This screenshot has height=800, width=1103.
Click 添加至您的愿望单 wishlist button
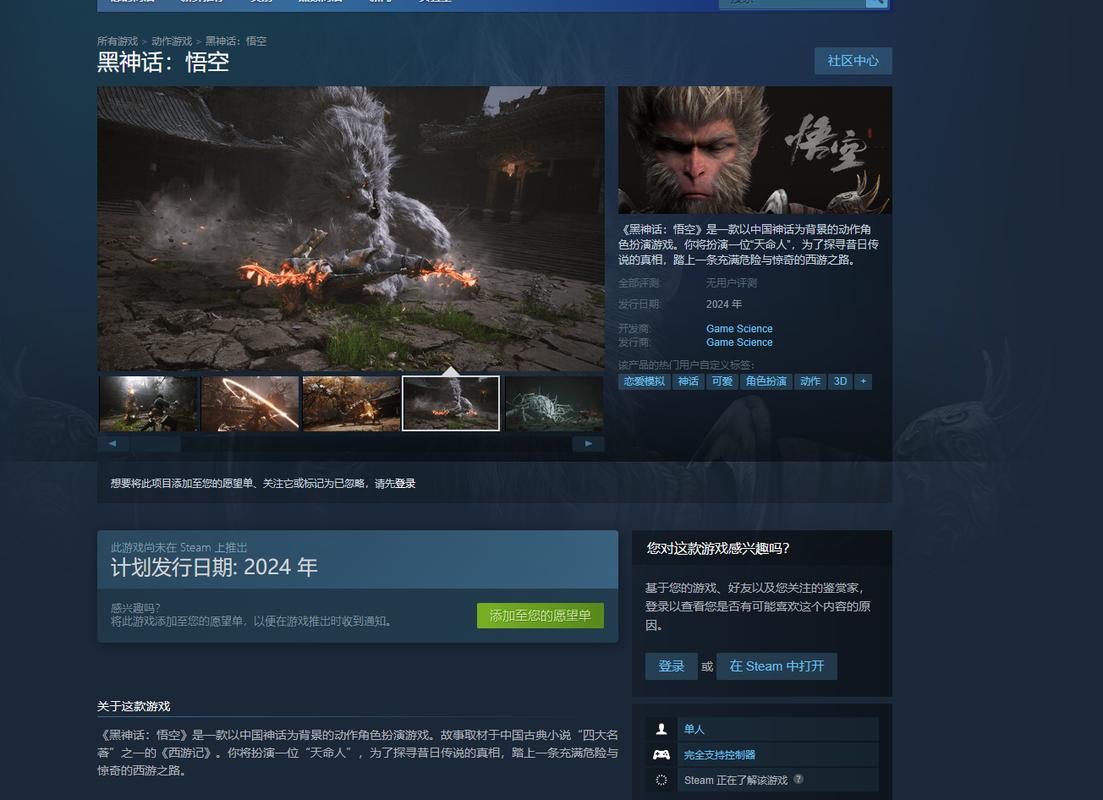click(x=540, y=616)
